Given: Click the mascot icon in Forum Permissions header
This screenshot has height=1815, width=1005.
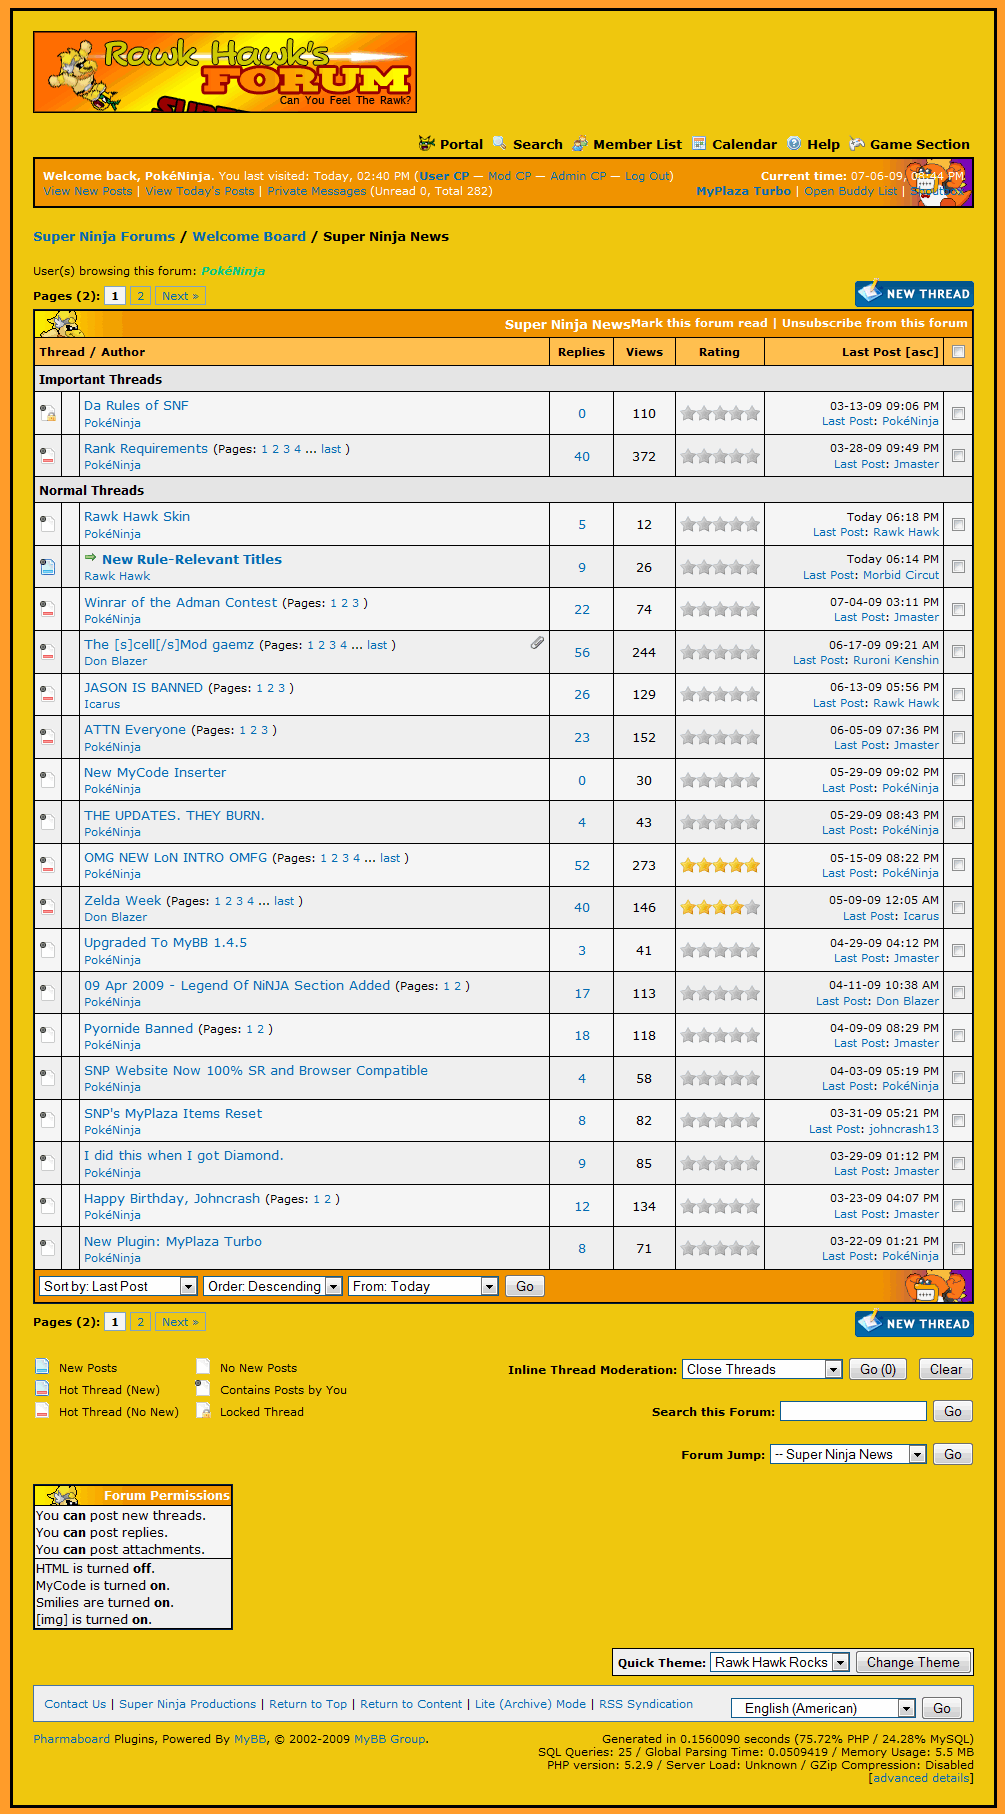Looking at the screenshot, I should coord(64,1495).
